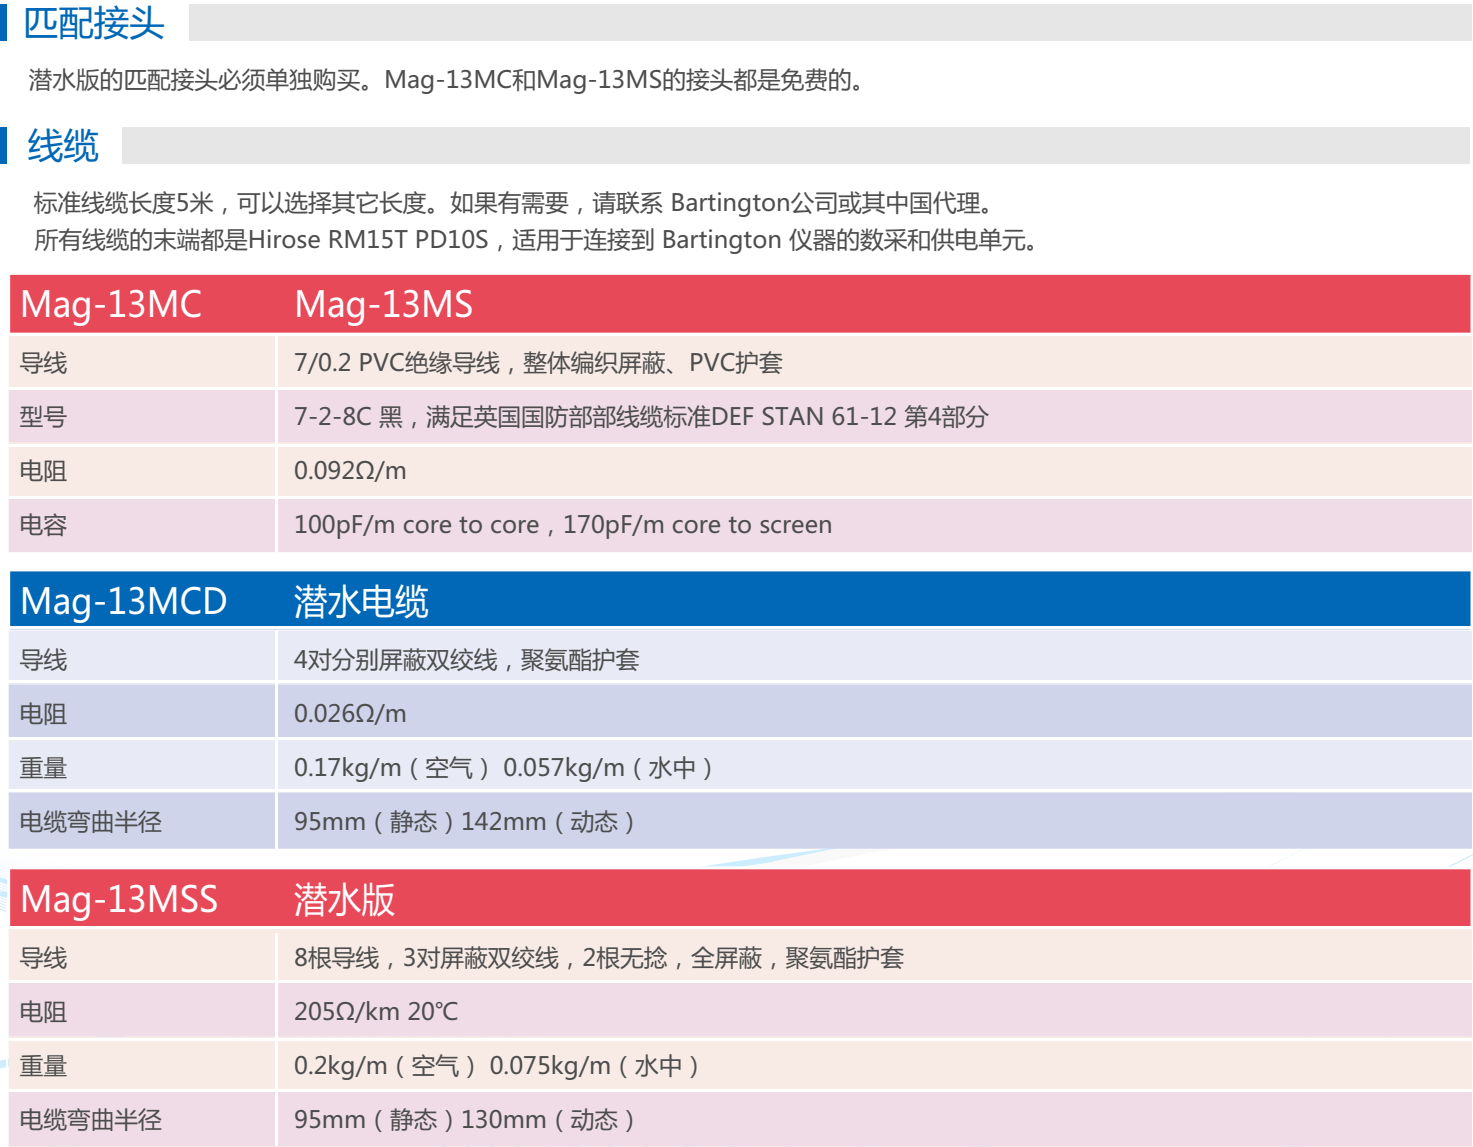
Task: Click the Mag-13MSS header
Action: tap(119, 899)
